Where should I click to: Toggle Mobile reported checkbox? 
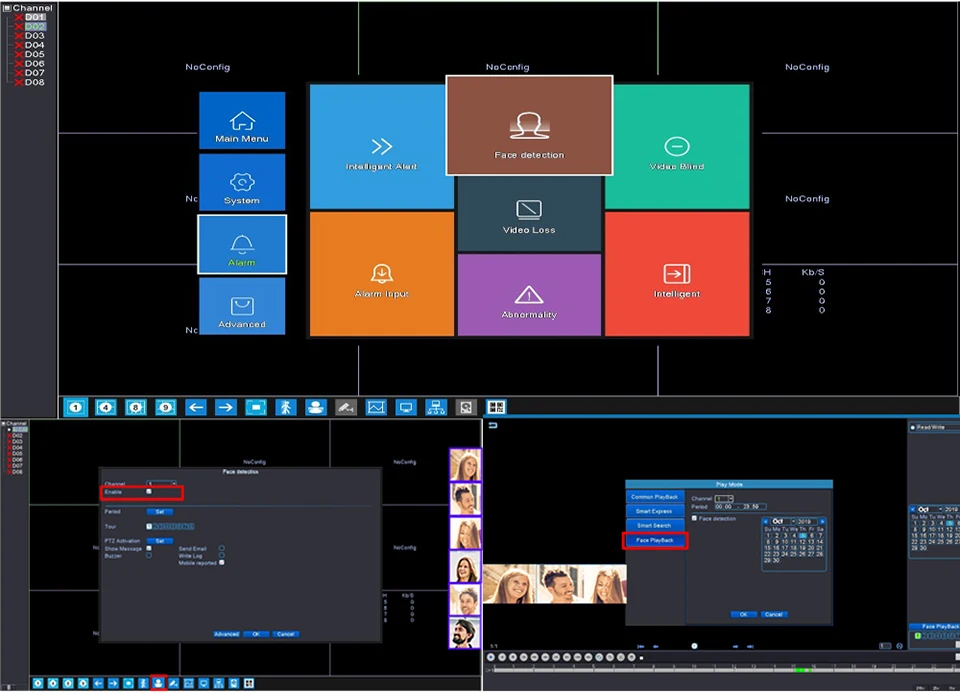[x=222, y=562]
